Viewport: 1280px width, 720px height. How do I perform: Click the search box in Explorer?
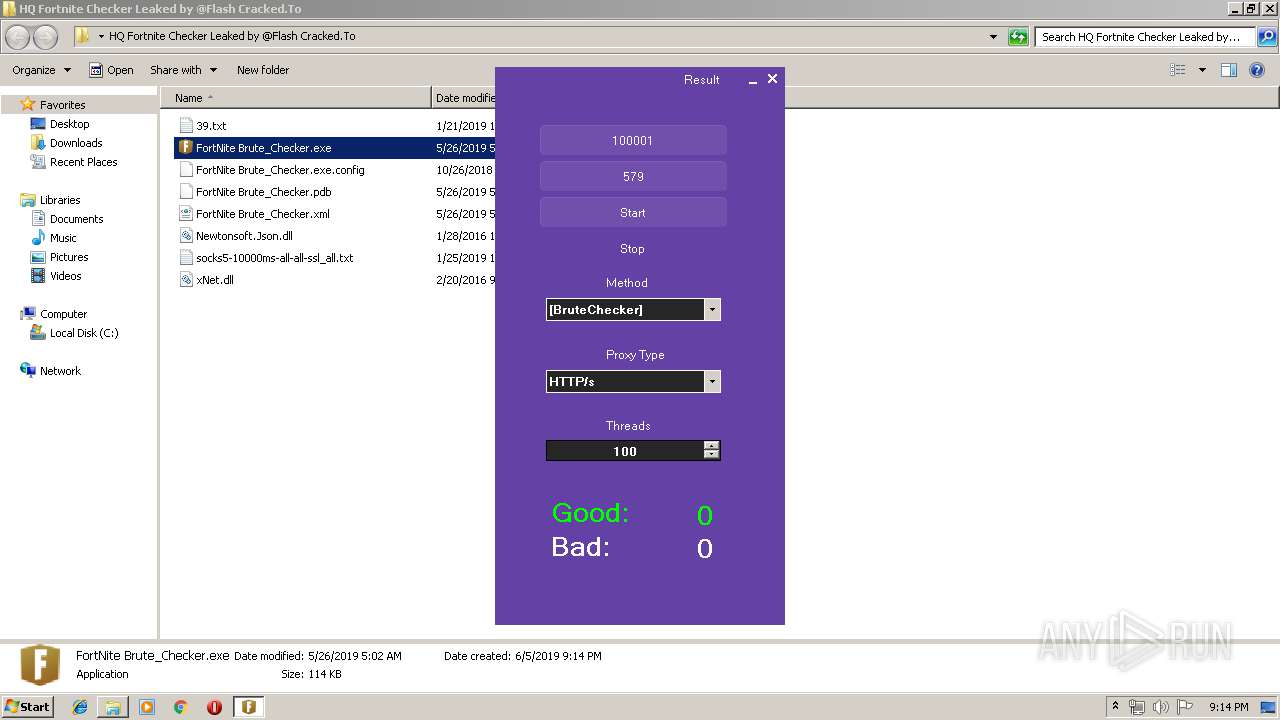point(1145,37)
